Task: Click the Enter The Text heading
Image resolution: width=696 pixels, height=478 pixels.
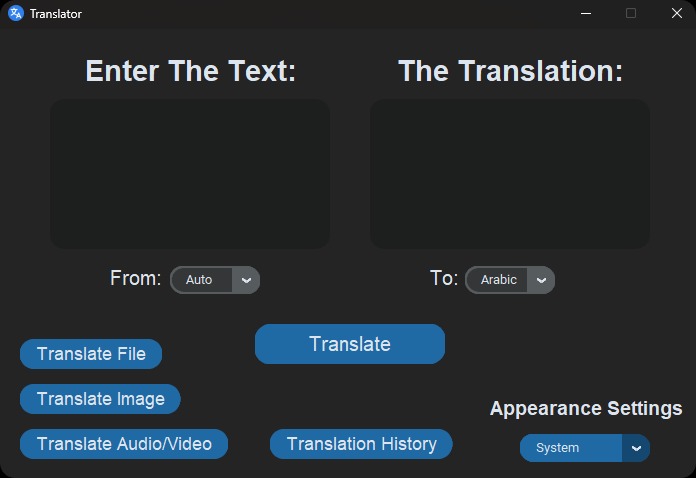Action: 190,71
